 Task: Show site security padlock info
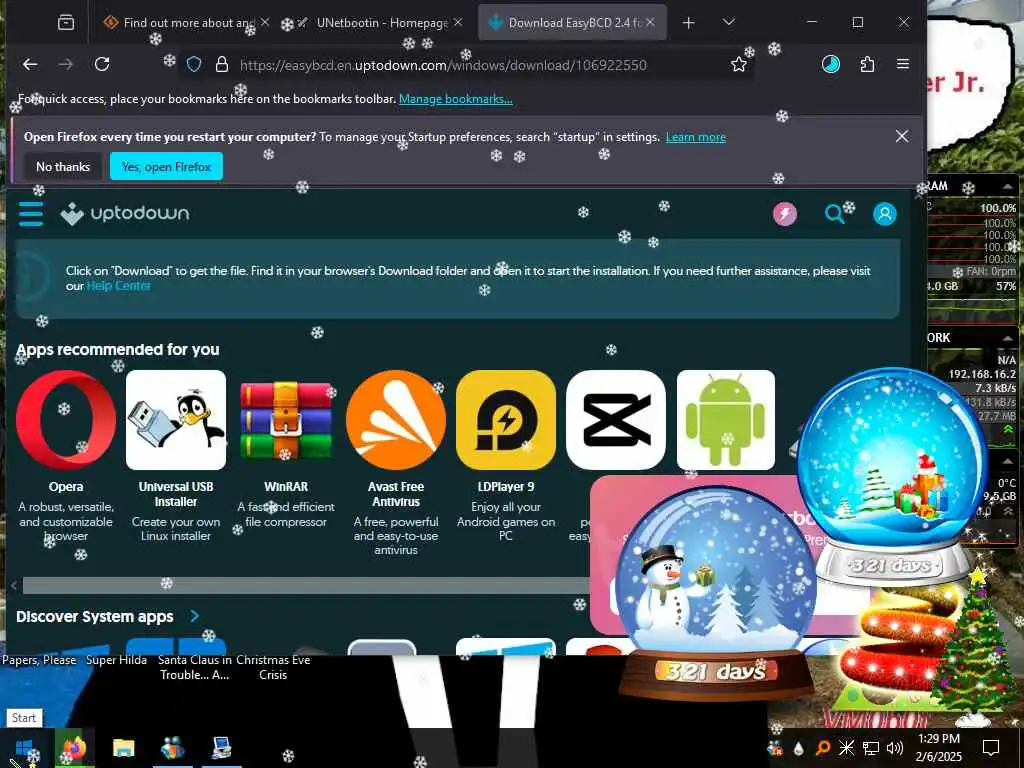(222, 64)
